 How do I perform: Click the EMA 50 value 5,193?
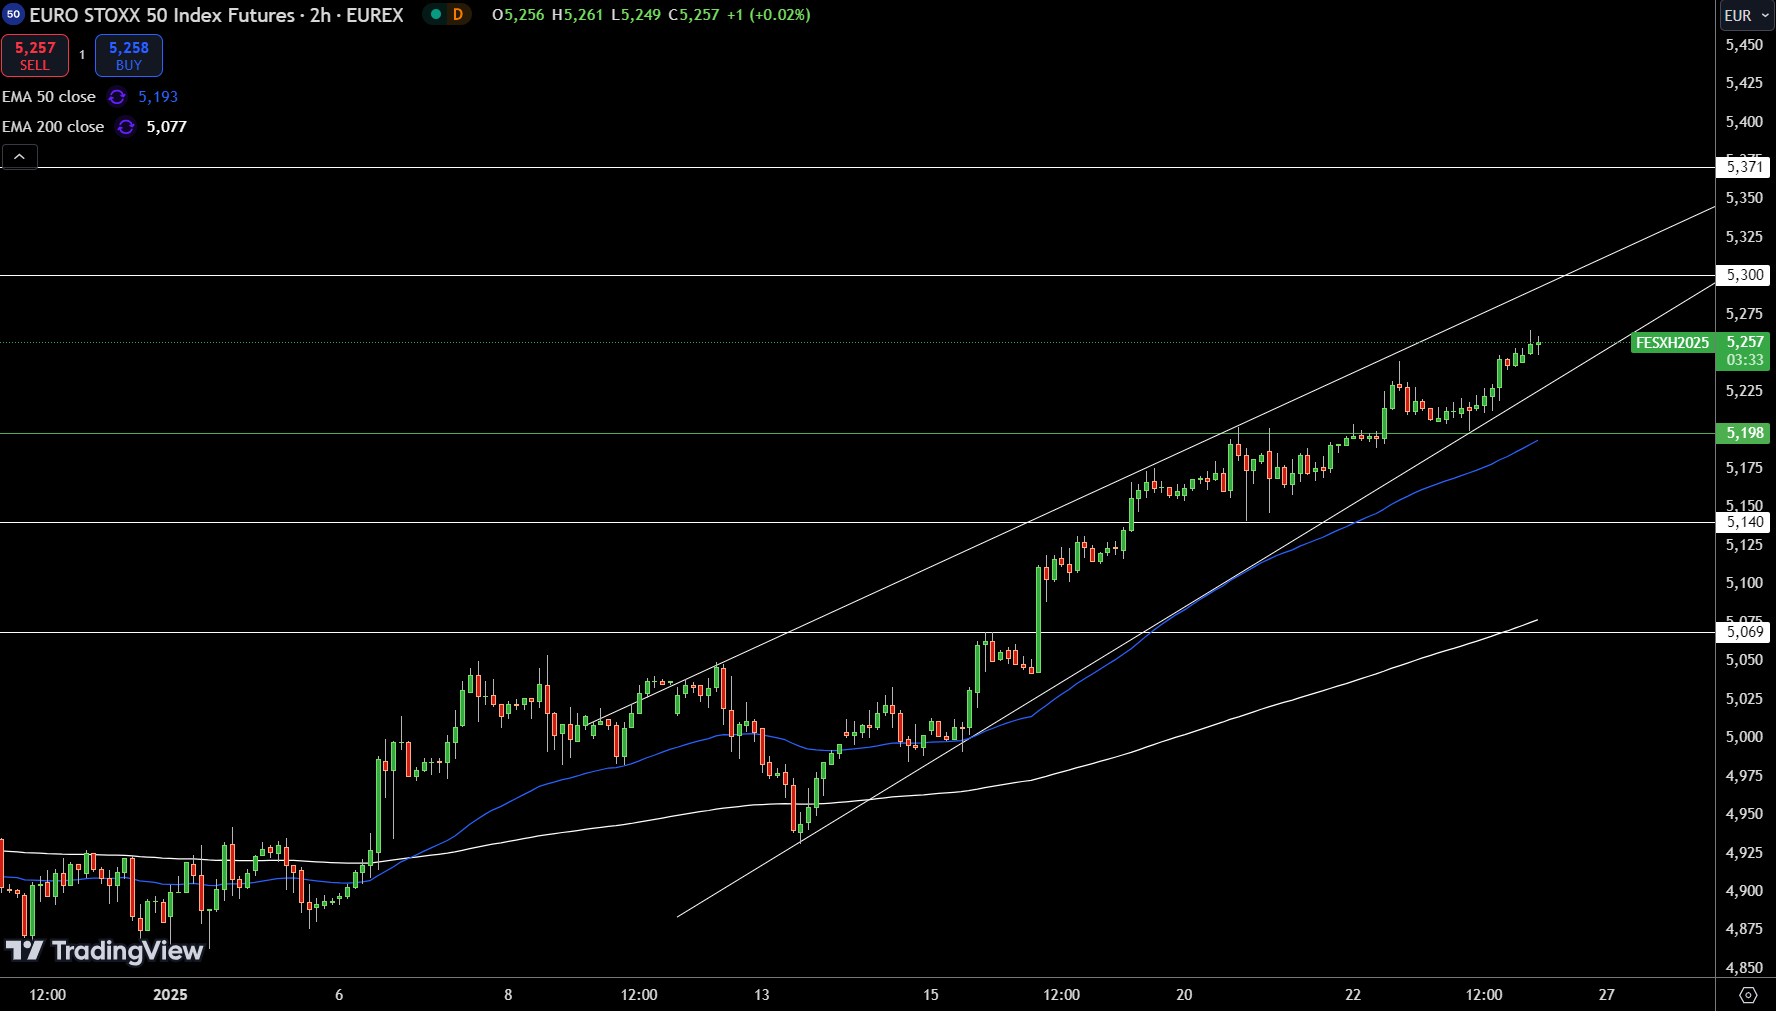click(158, 97)
